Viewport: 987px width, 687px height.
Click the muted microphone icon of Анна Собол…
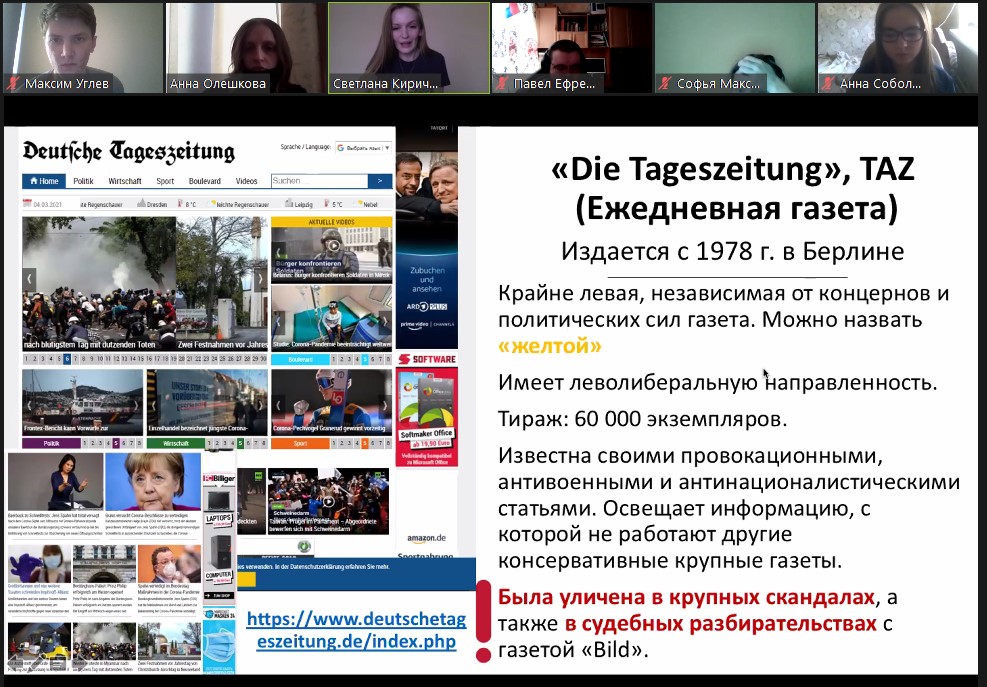tap(829, 84)
